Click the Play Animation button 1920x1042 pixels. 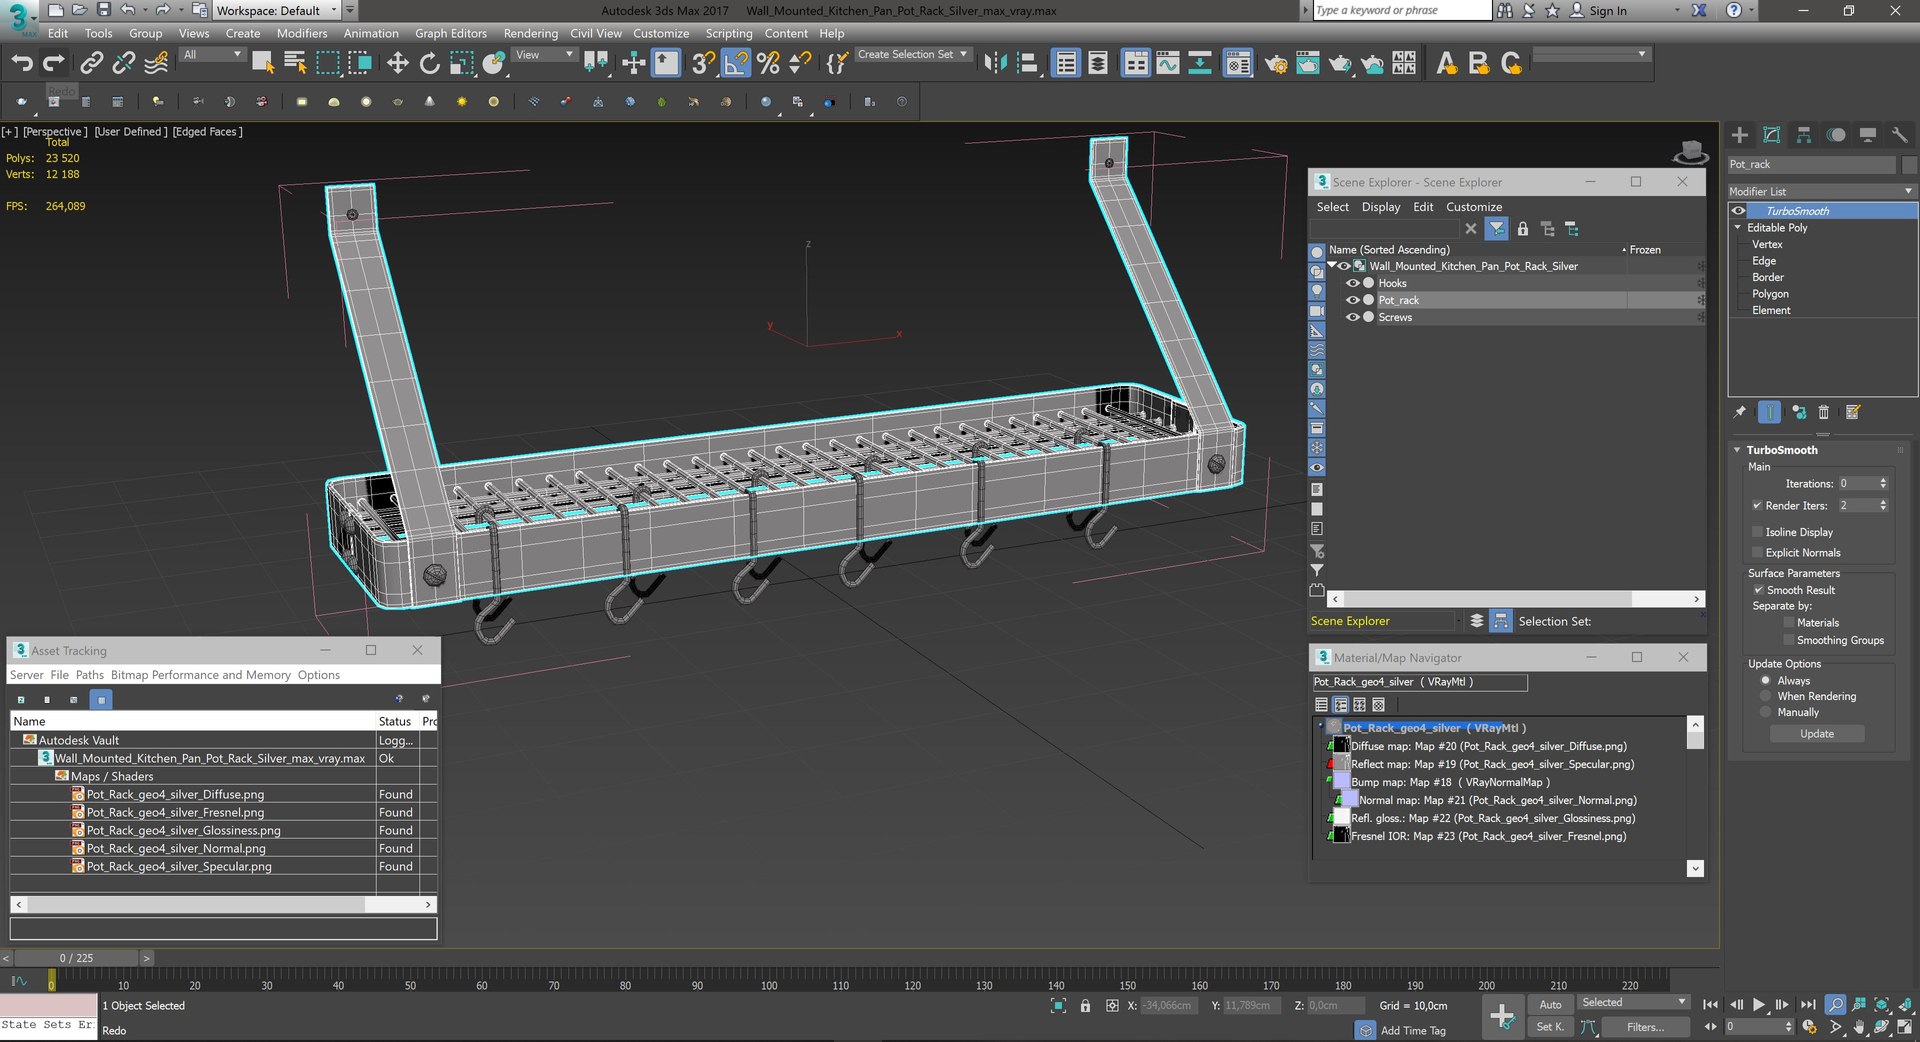[1758, 1004]
